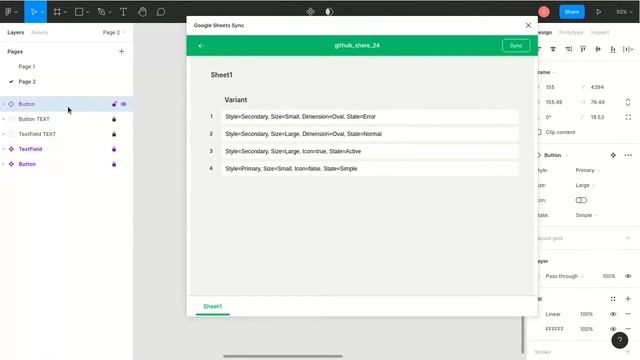Hide the FFFFFF fill
Image resolution: width=640 pixels, height=360 pixels.
[x=613, y=329]
